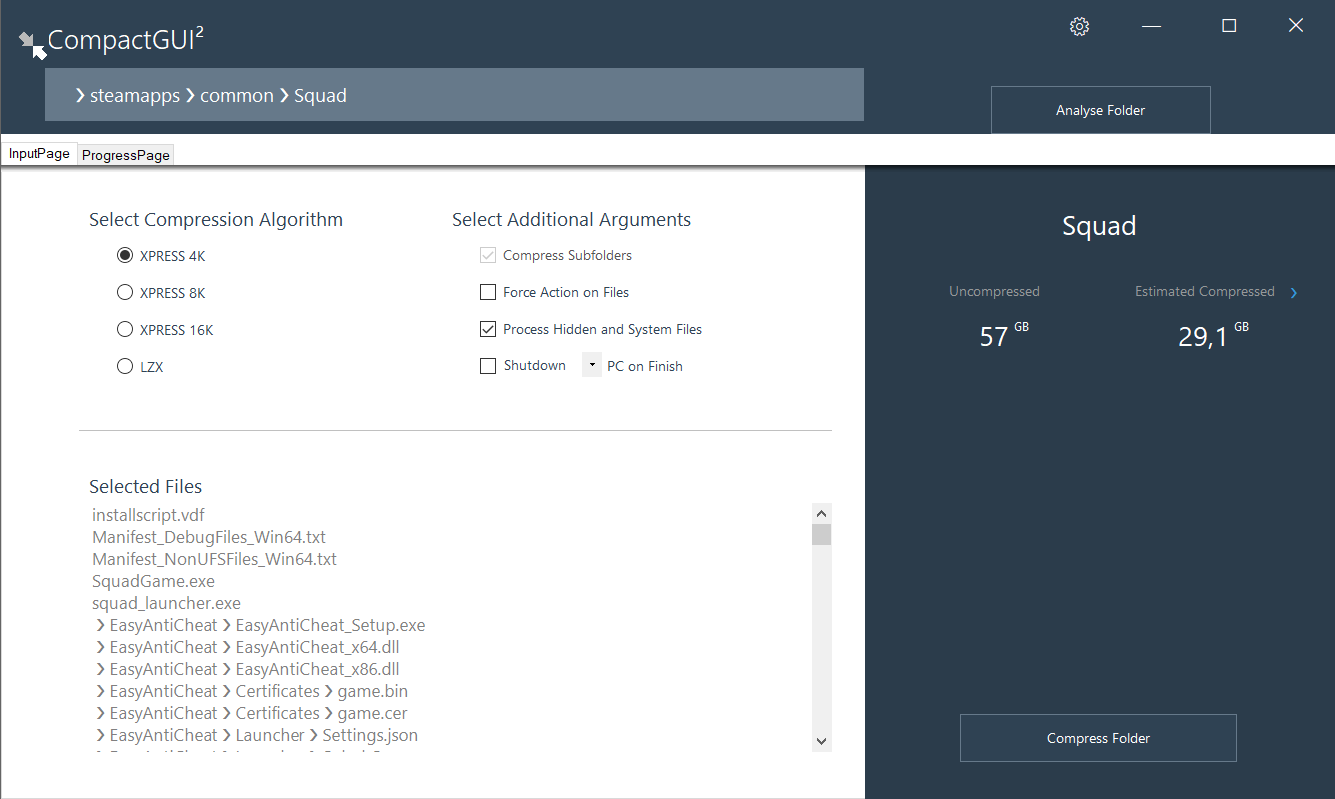Open settings with the gear icon
Viewport: 1335px width, 799px height.
tap(1079, 27)
